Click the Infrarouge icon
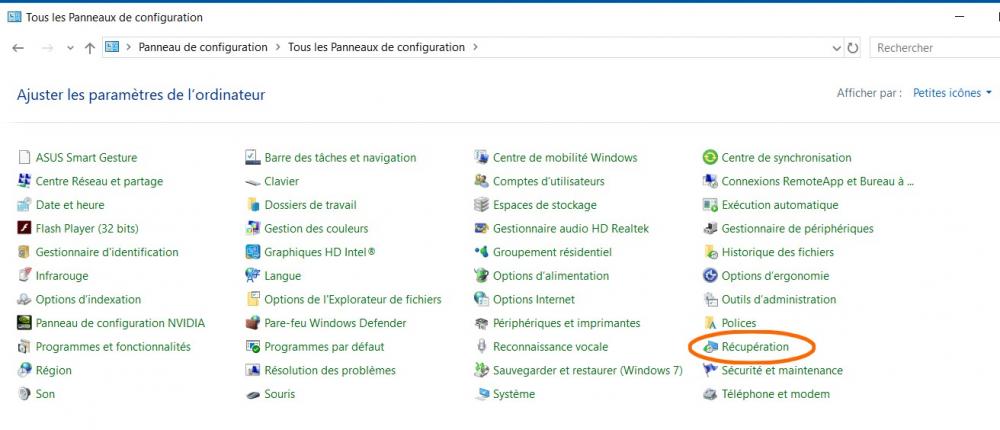Image resolution: width=1000 pixels, height=430 pixels. 24,276
